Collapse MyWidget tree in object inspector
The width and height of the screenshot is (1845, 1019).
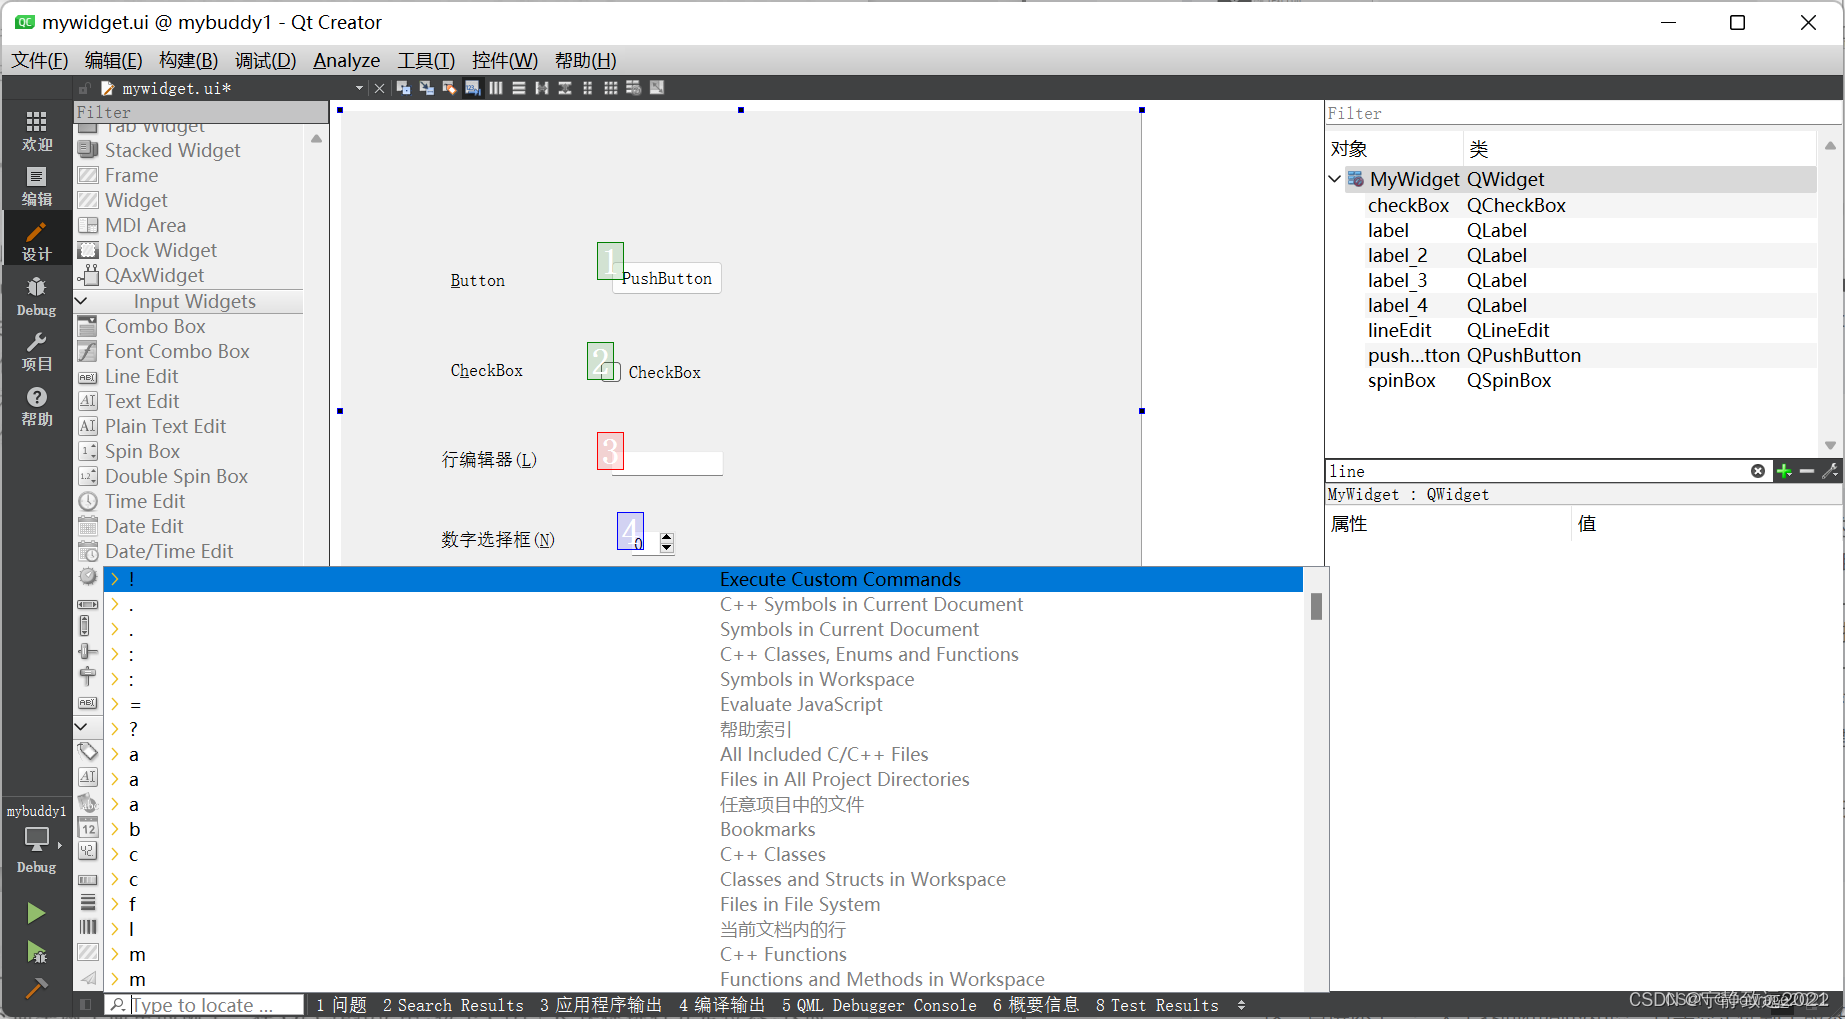click(1335, 179)
